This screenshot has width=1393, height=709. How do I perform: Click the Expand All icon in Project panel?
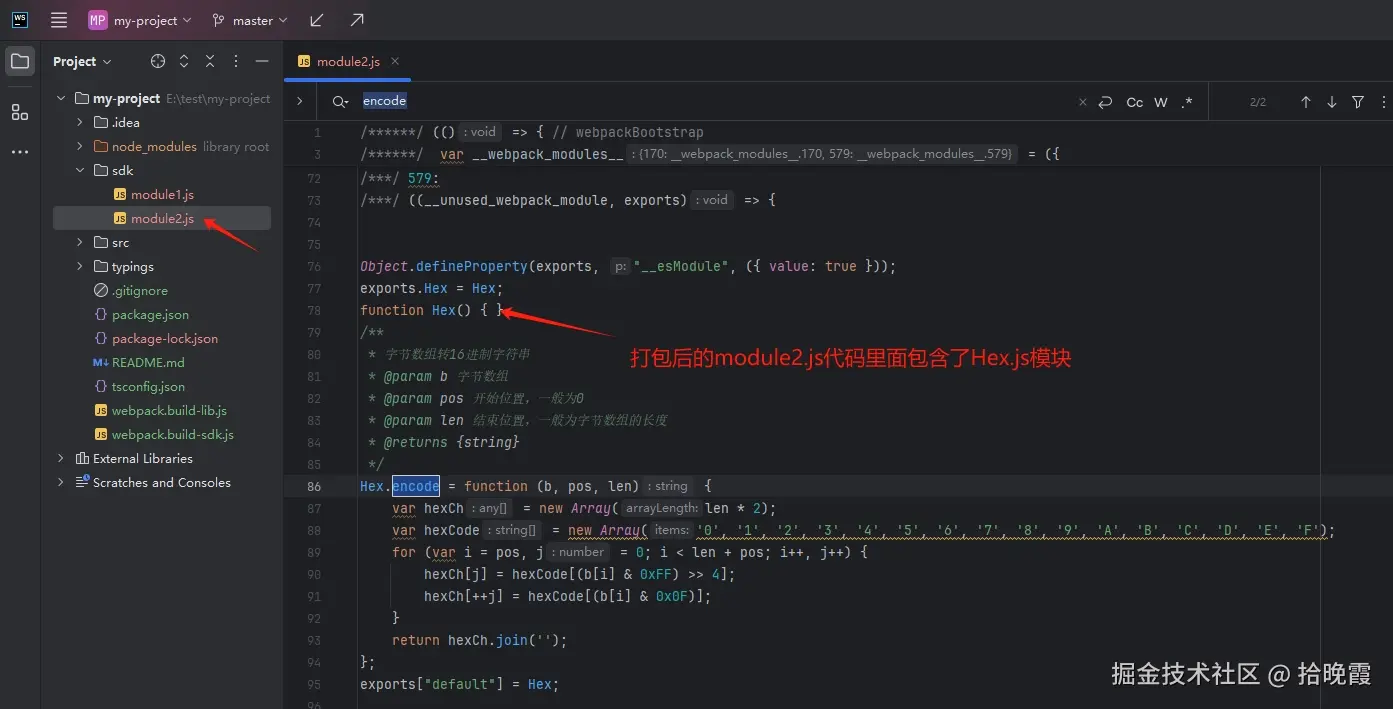[x=183, y=60]
